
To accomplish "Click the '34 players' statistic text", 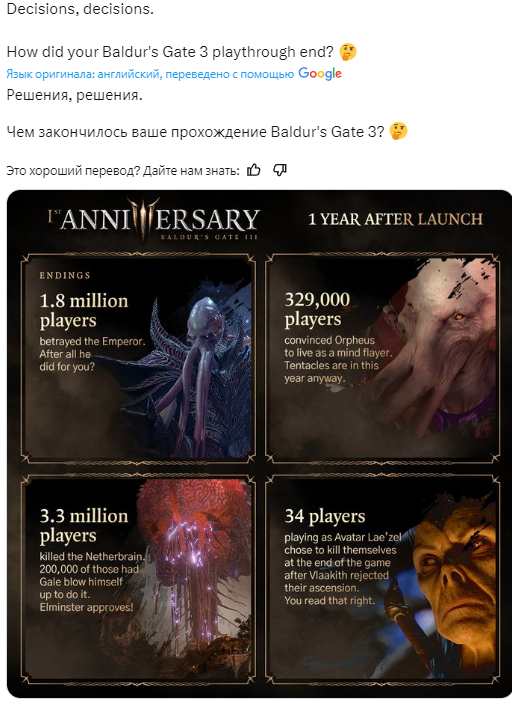I will click(325, 516).
